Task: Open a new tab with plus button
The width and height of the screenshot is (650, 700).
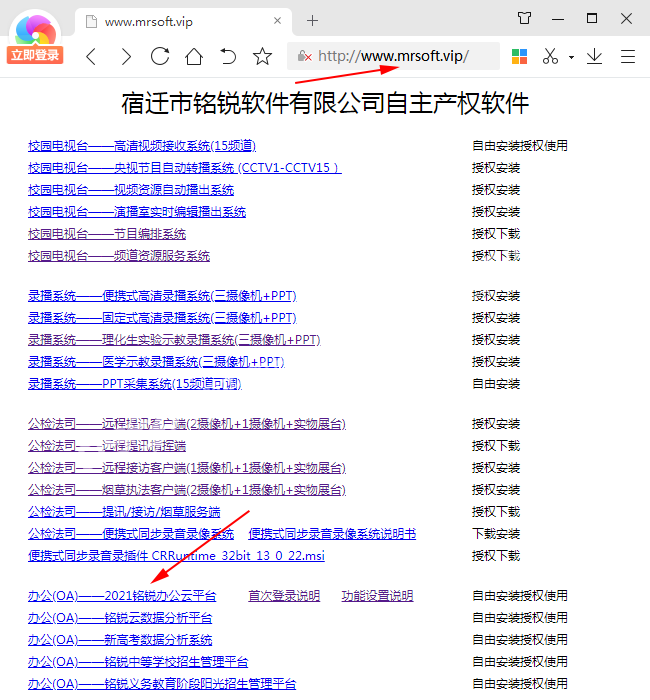Action: click(312, 21)
